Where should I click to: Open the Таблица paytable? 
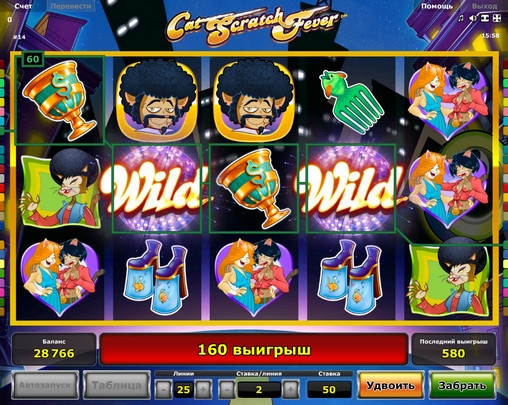pyautogui.click(x=116, y=386)
